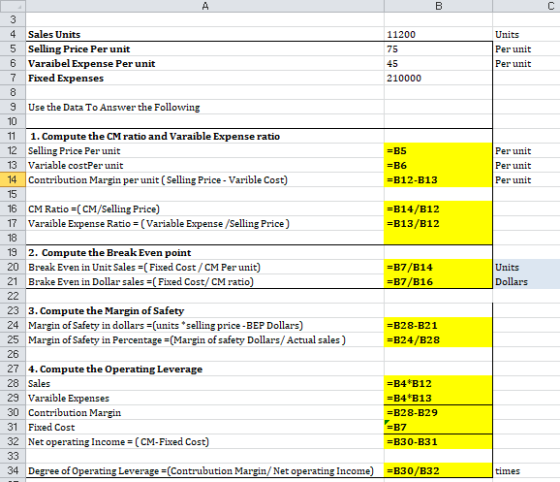560x482 pixels.
Task: Click 'Varaible Expenses' label in row 29
Action: tap(205, 398)
